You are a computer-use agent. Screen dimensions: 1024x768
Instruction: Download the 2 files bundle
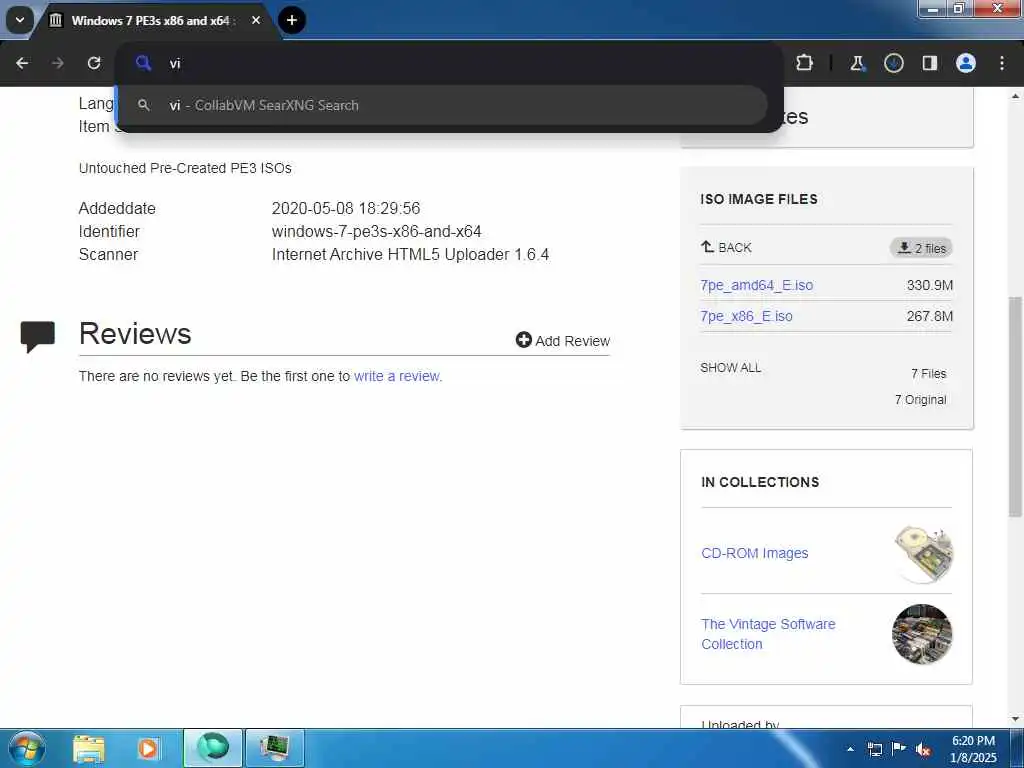[x=921, y=248]
